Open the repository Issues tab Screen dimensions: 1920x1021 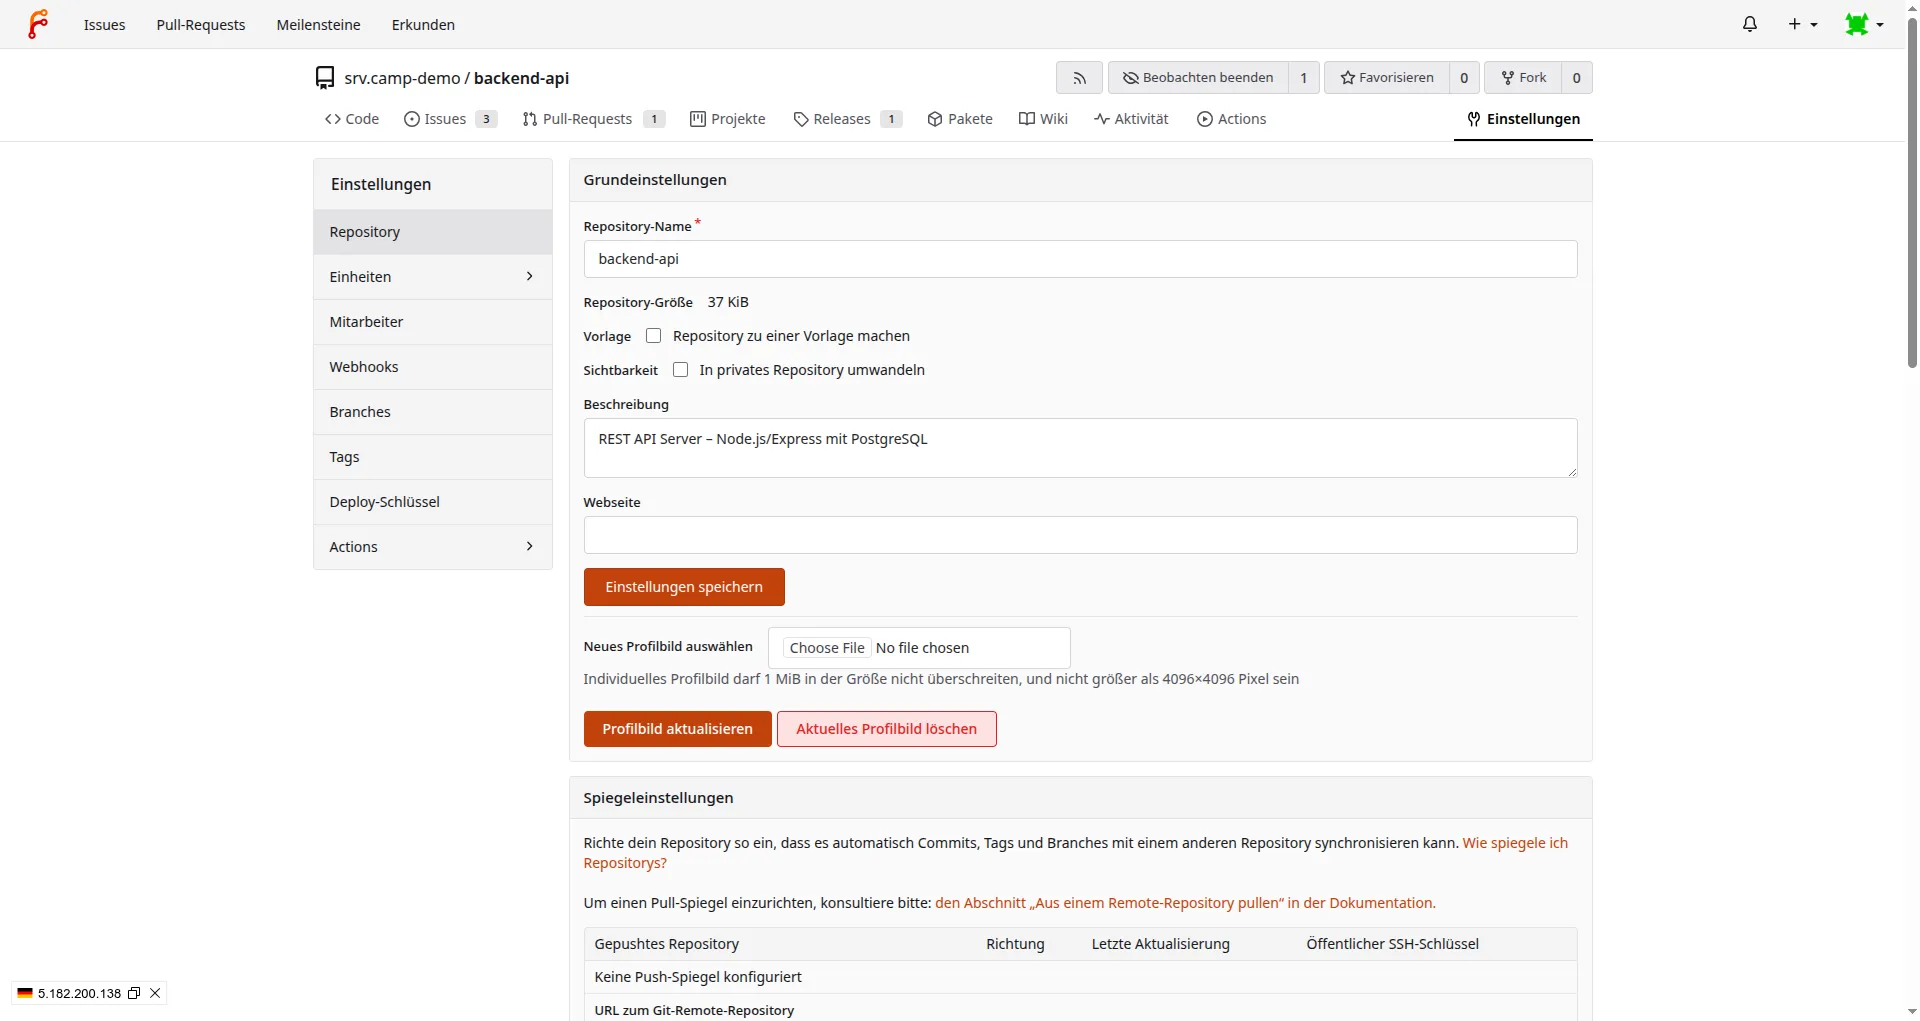point(450,119)
